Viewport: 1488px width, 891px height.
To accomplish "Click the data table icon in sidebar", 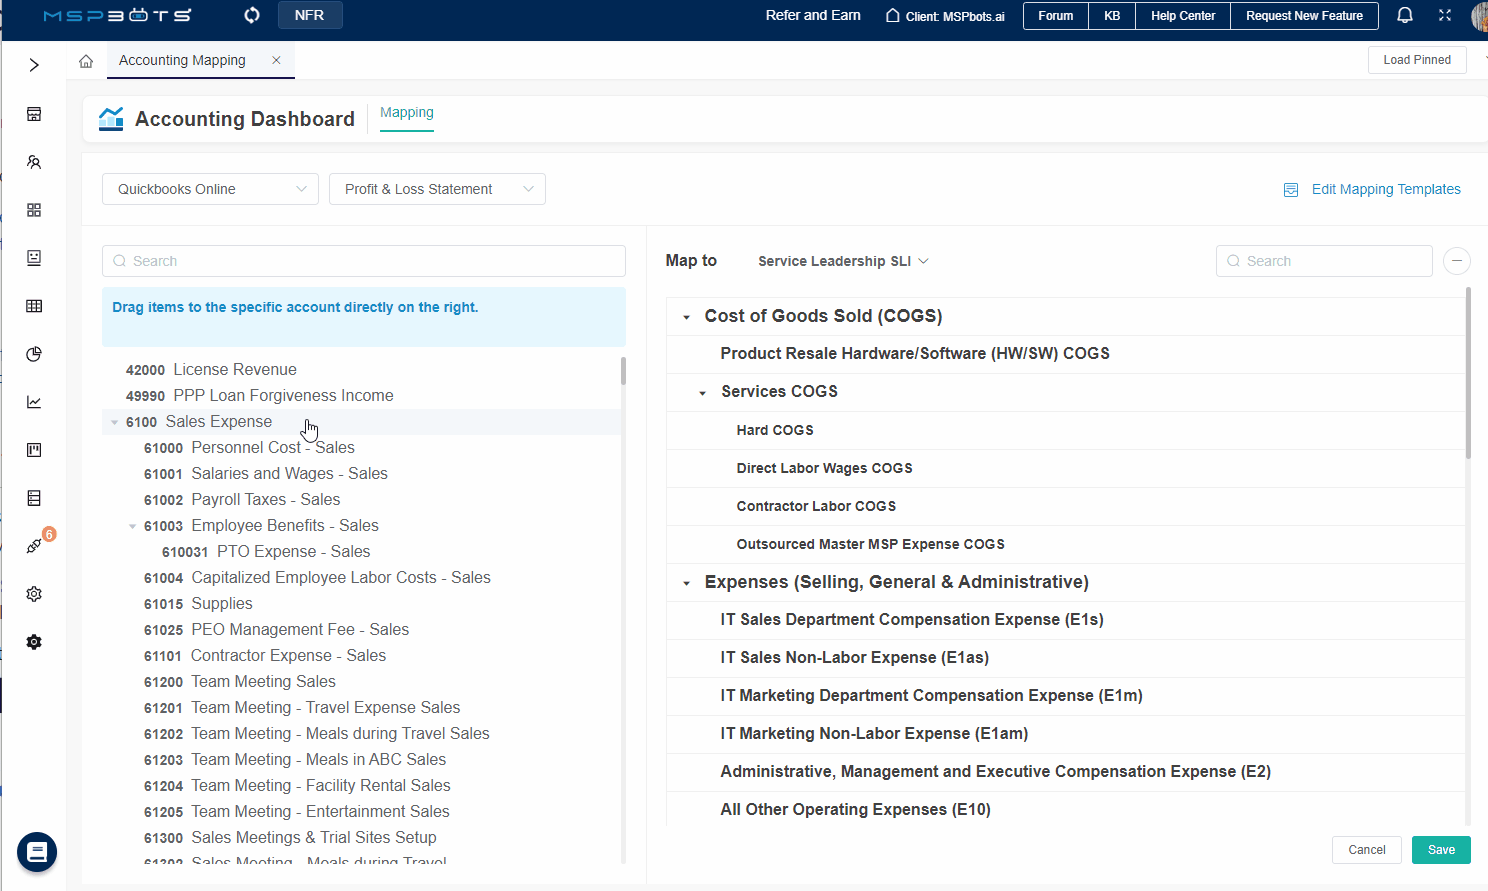I will tap(33, 306).
